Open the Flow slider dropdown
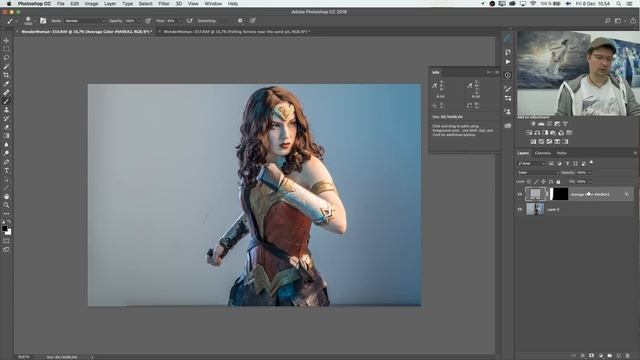 (180, 21)
